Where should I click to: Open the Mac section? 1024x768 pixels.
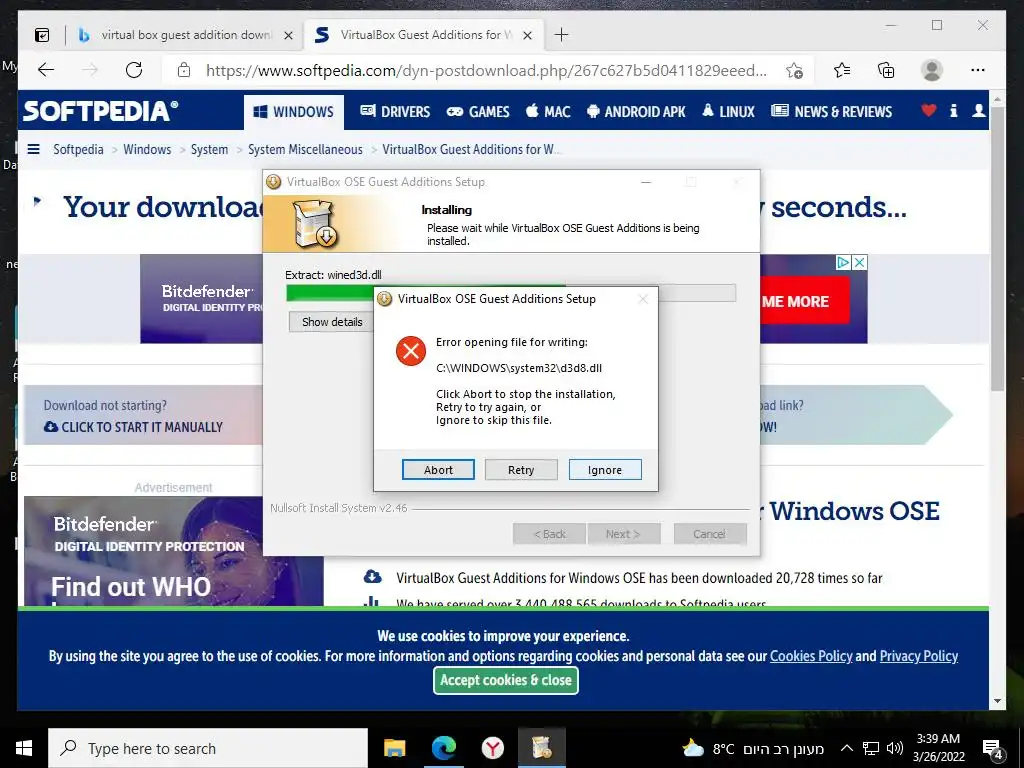pyautogui.click(x=549, y=112)
